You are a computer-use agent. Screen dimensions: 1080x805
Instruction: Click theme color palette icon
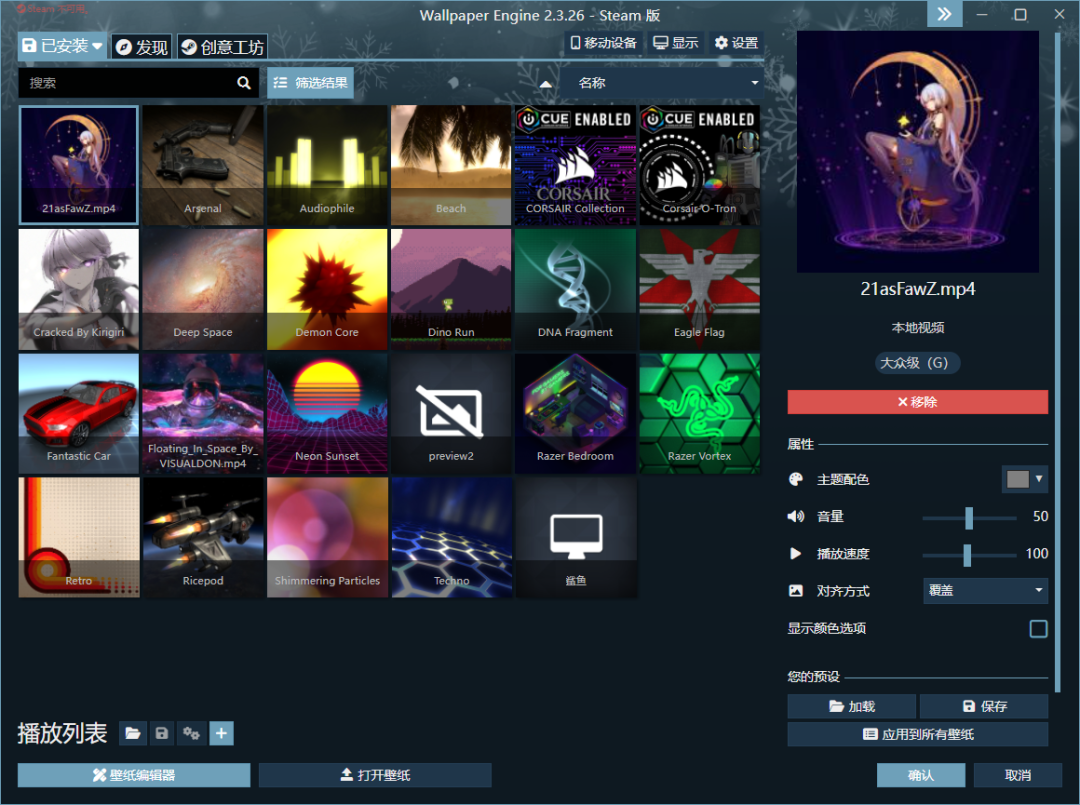(796, 479)
